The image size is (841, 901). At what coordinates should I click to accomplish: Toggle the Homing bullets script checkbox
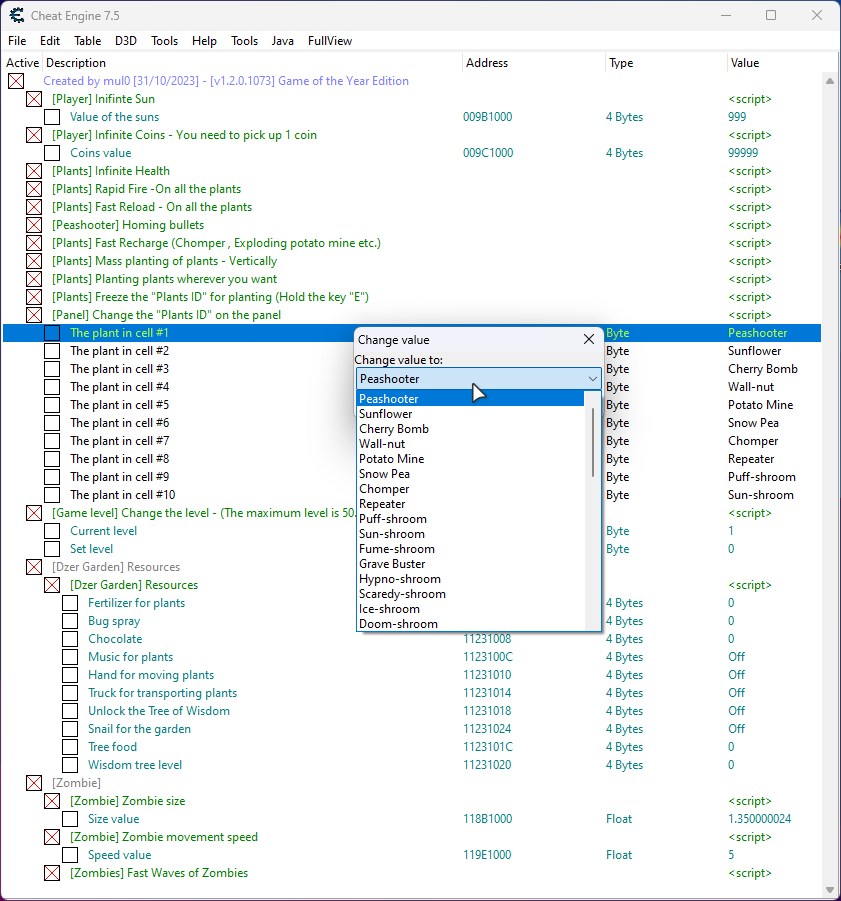(34, 225)
